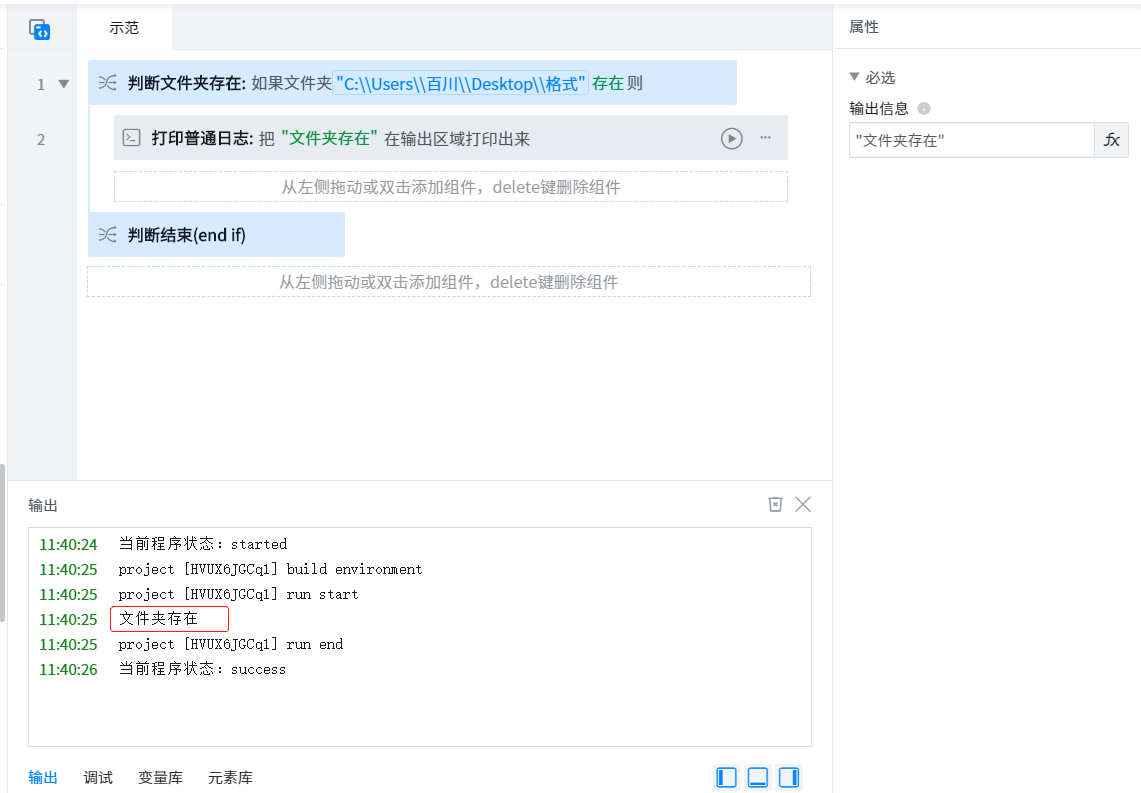Select the 元素库 tab at the bottom
1141x793 pixels.
230,777
